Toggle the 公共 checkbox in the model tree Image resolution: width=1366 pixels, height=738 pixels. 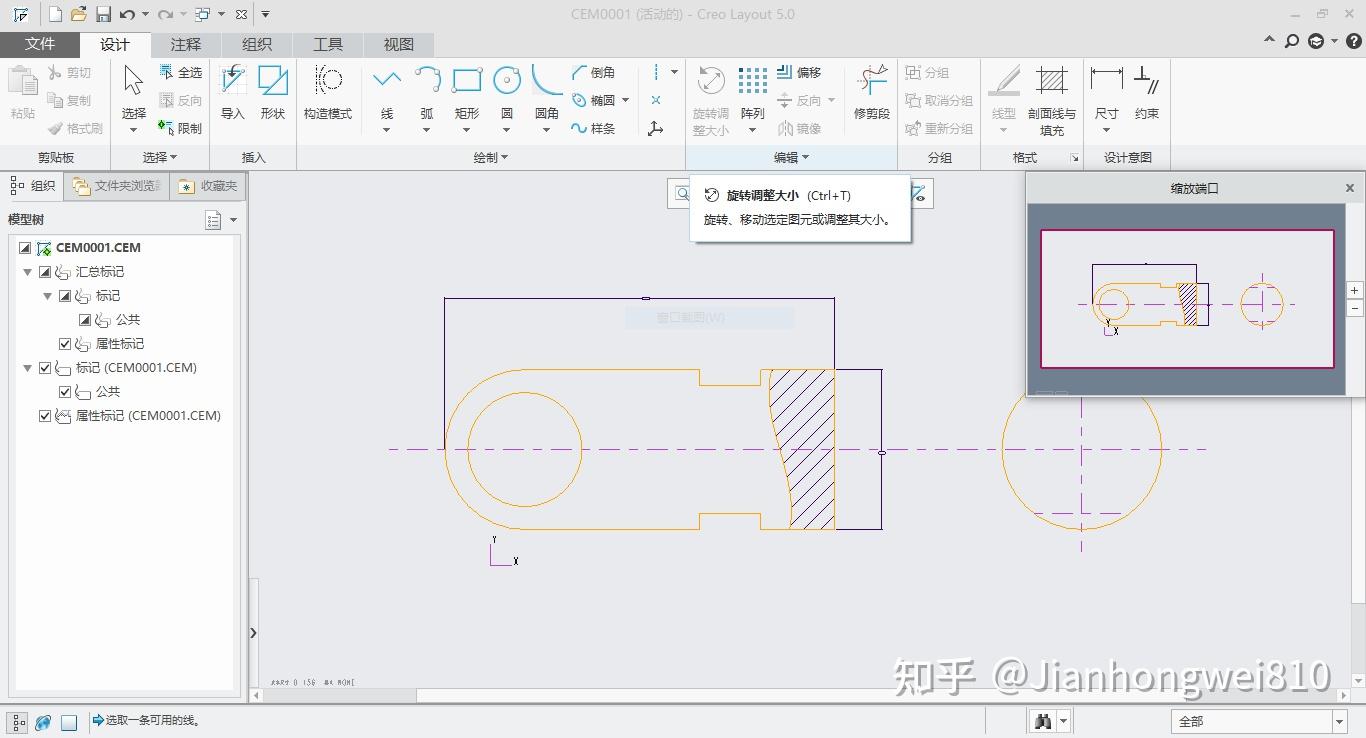85,319
